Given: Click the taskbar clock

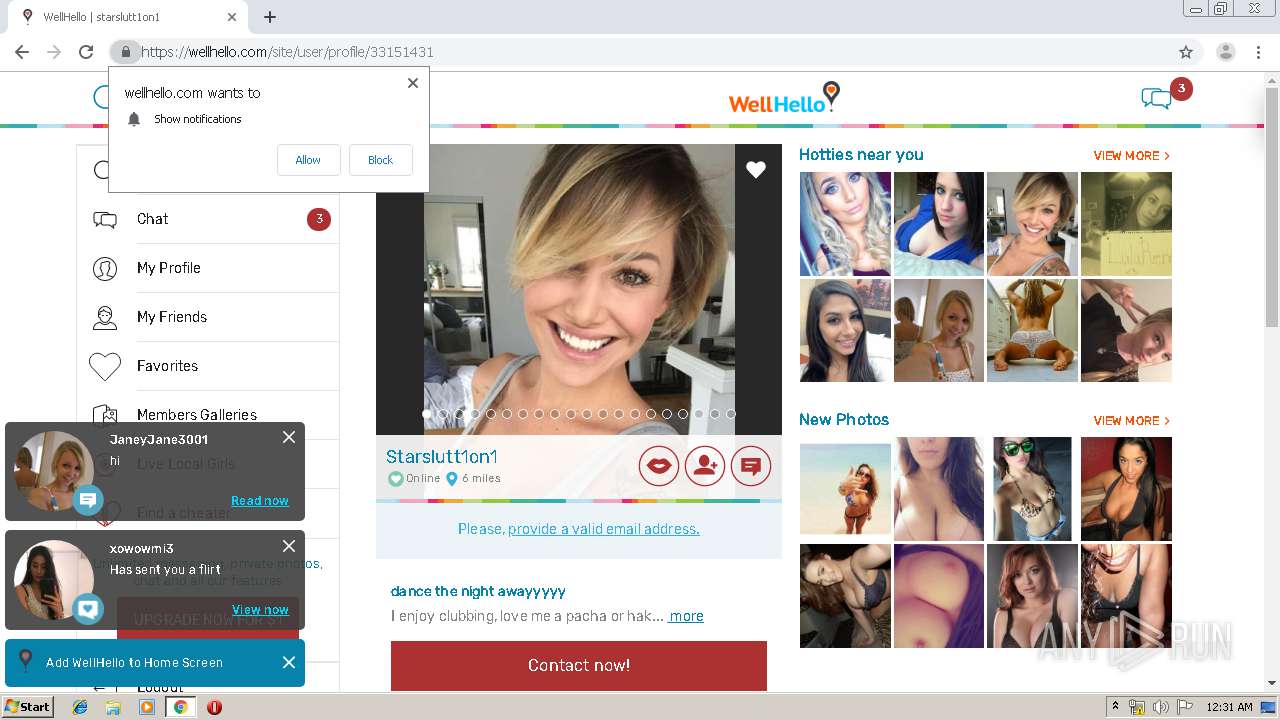Looking at the screenshot, I should point(1229,707).
